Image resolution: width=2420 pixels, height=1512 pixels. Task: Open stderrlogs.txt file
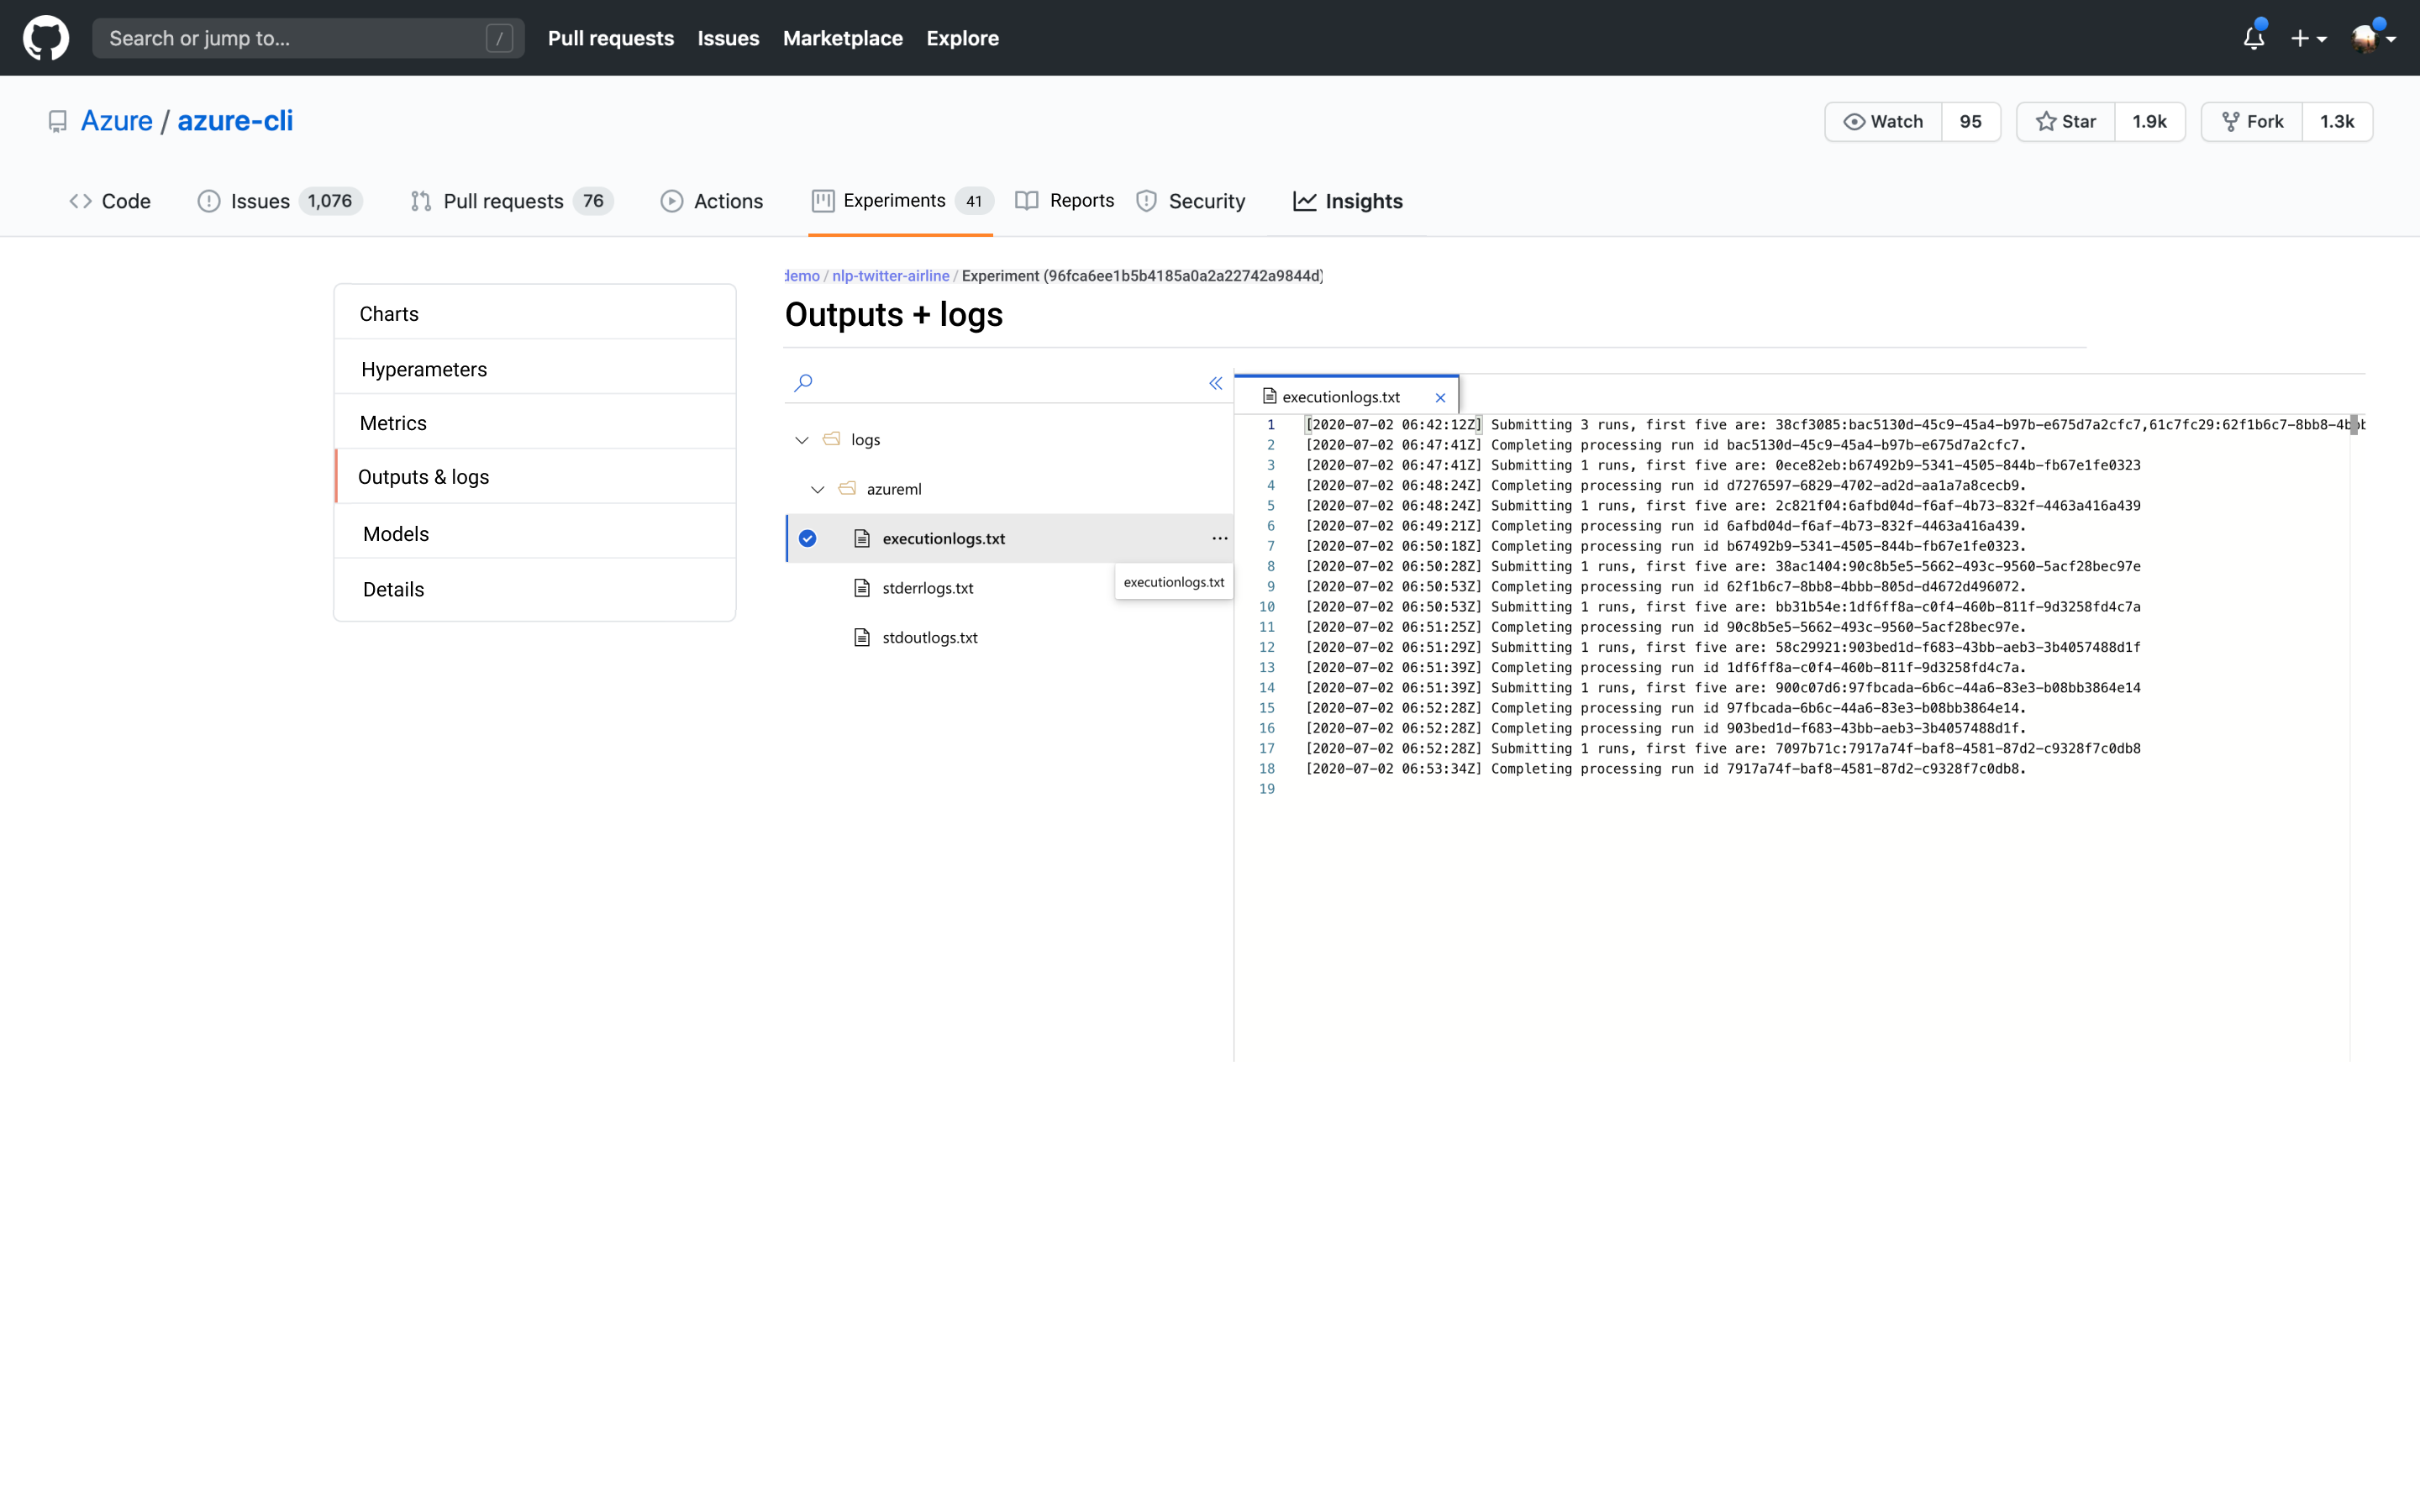[x=927, y=588]
